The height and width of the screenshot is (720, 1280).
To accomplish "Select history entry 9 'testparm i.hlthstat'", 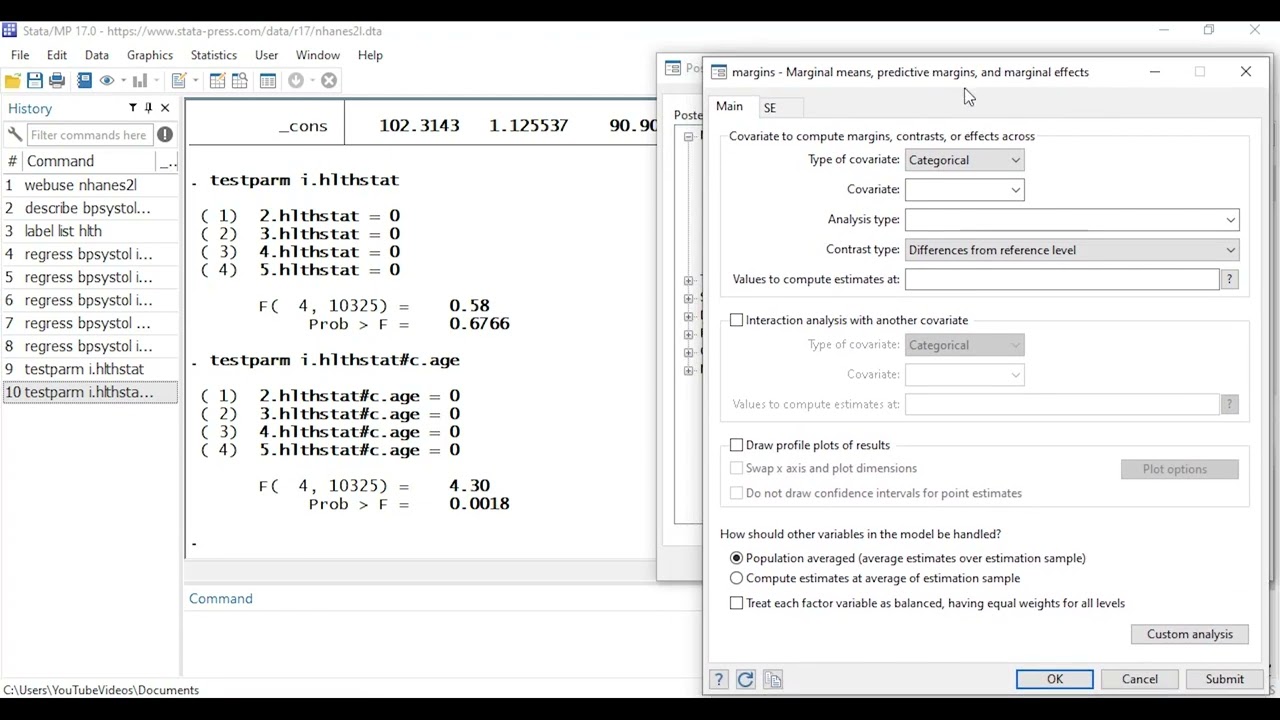I will 90,369.
